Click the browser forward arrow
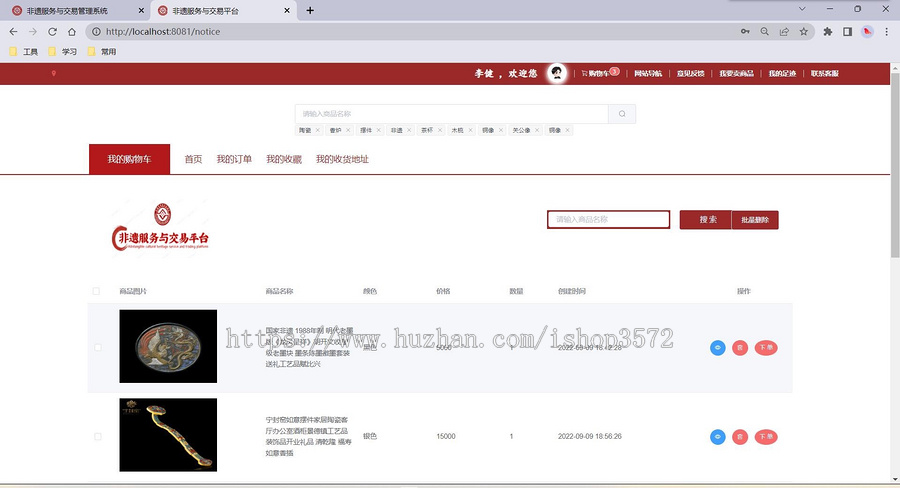 pos(33,32)
